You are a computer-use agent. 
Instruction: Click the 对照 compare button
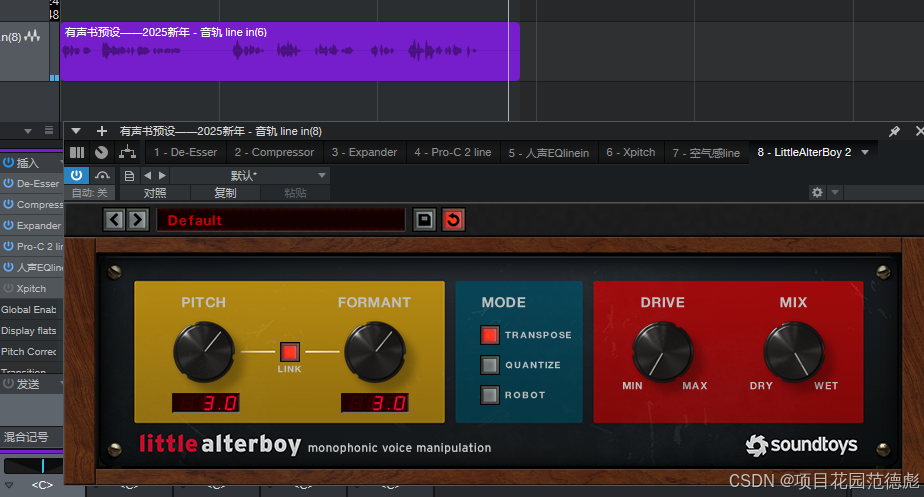155,193
